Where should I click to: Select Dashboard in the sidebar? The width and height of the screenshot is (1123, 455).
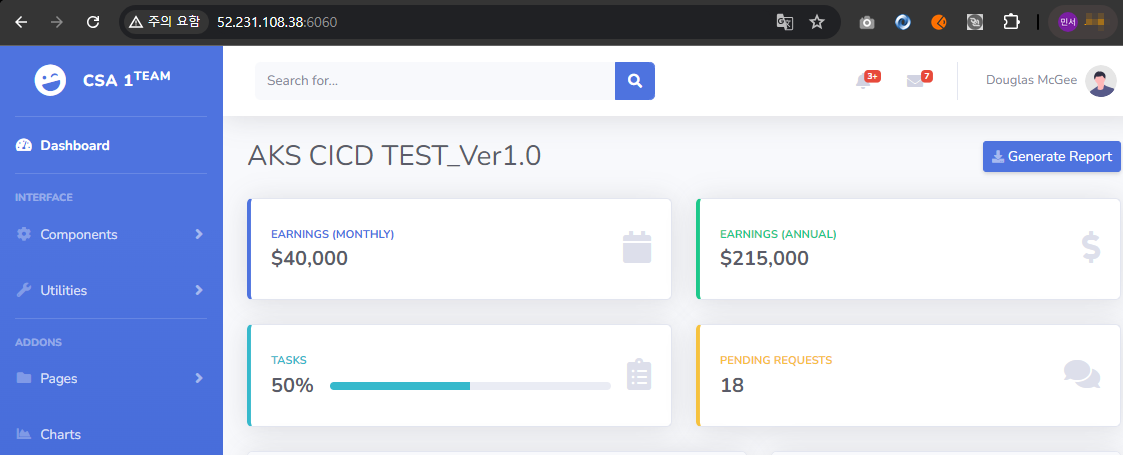pyautogui.click(x=111, y=145)
